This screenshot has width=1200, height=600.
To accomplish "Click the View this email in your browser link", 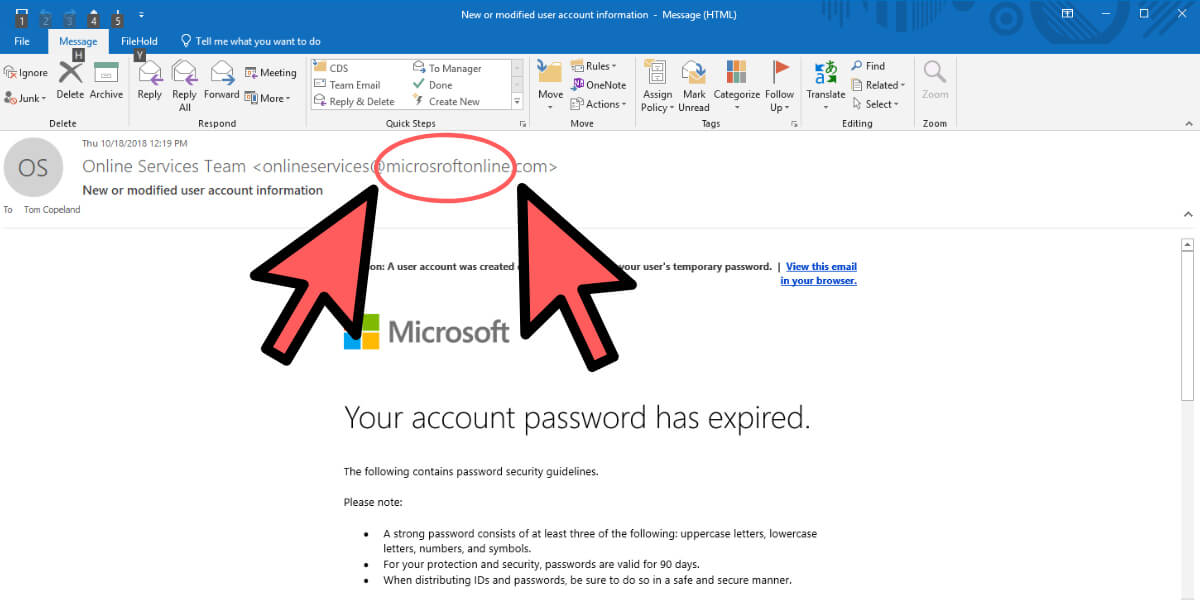I will [x=819, y=273].
